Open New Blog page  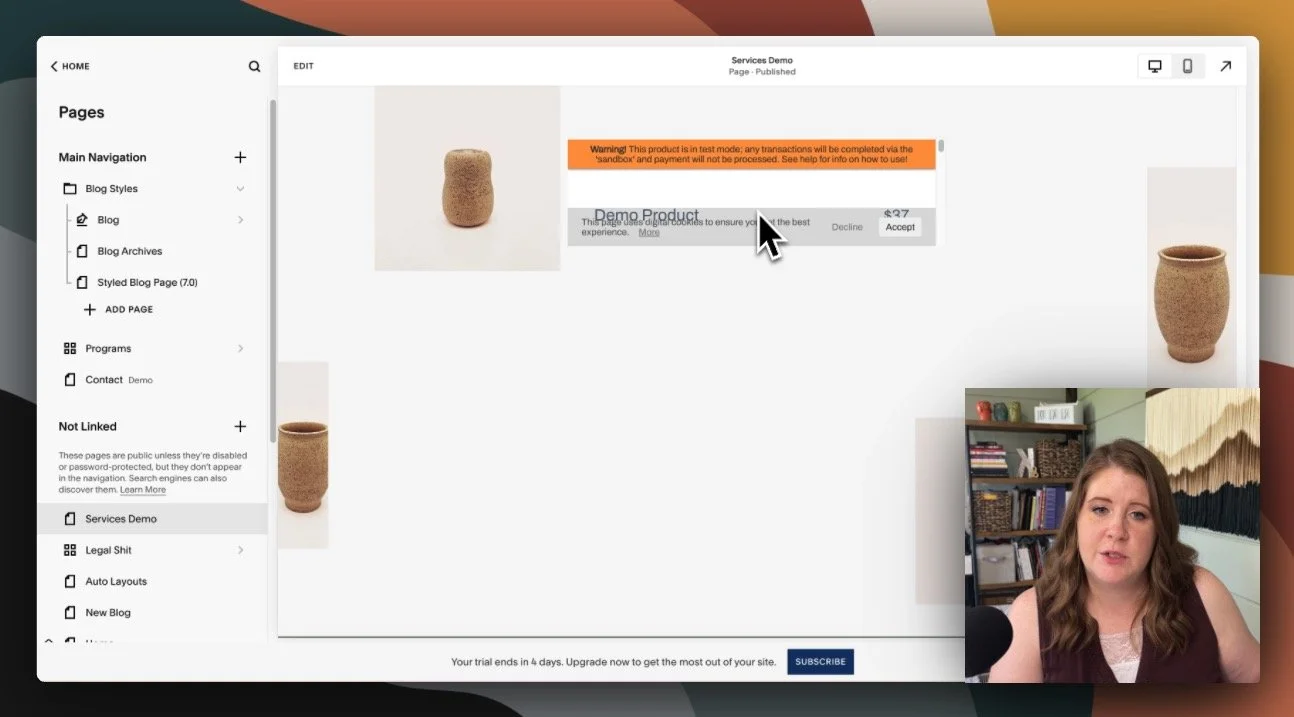point(108,612)
